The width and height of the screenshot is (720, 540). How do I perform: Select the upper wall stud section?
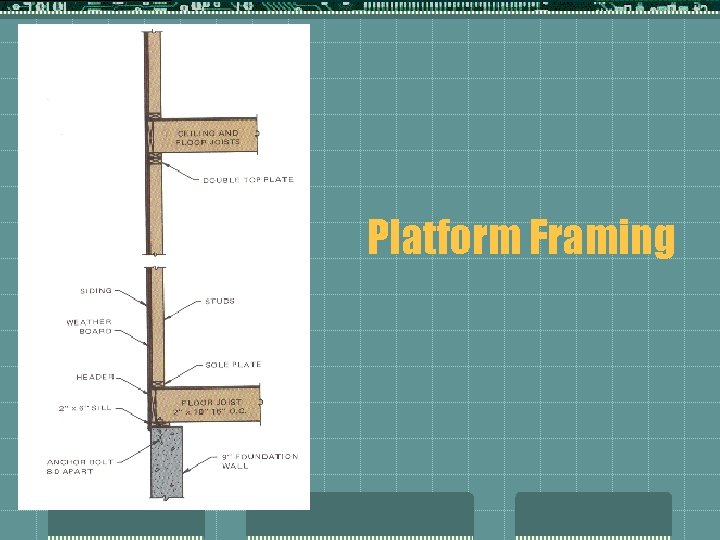[155, 70]
